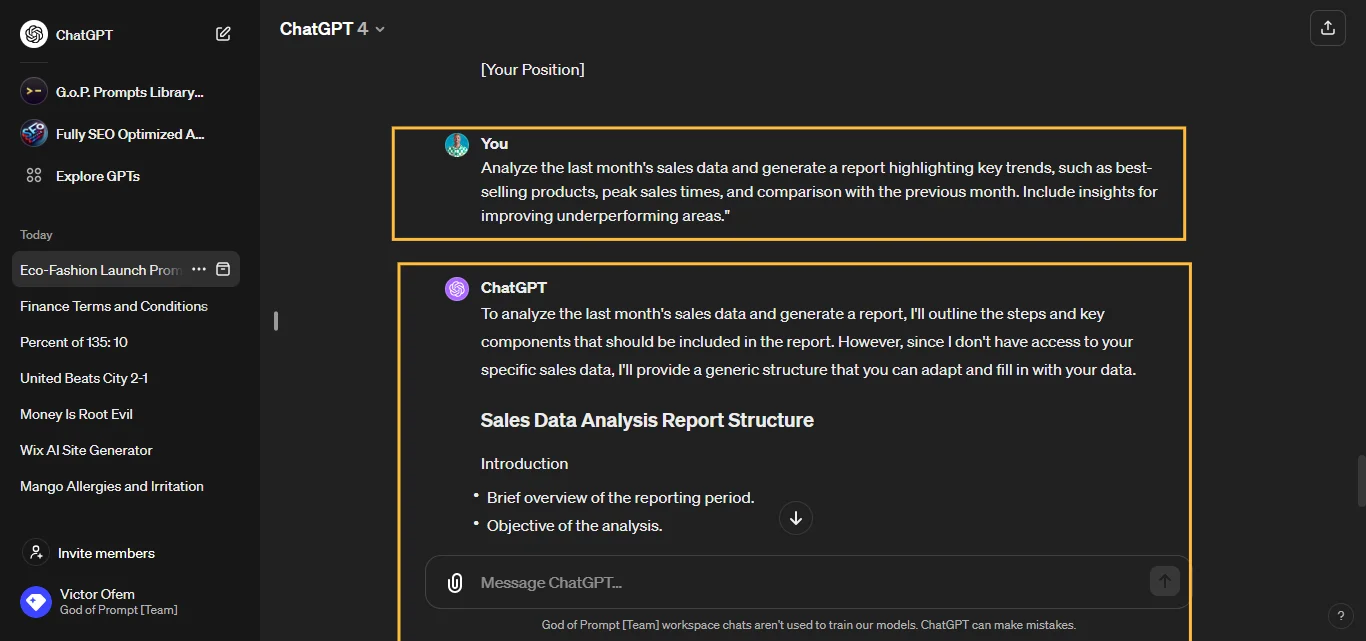Click the share chat icon

point(1328,28)
